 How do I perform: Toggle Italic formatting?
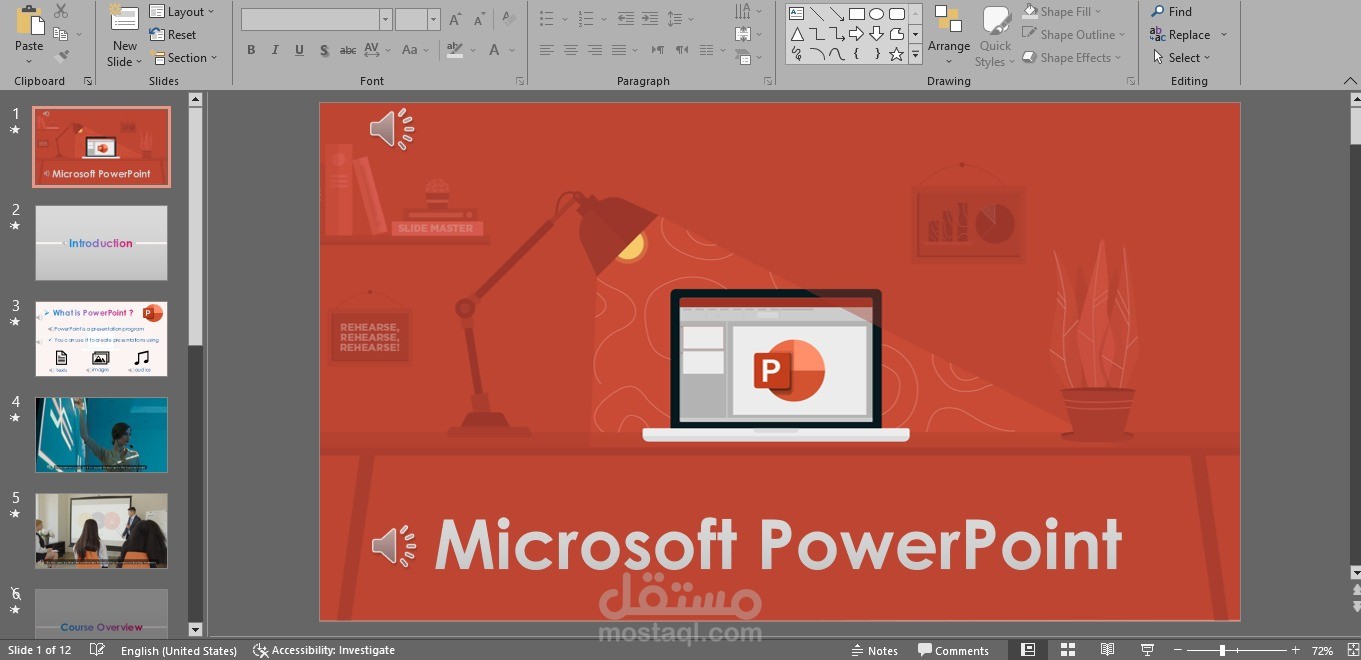(x=275, y=50)
